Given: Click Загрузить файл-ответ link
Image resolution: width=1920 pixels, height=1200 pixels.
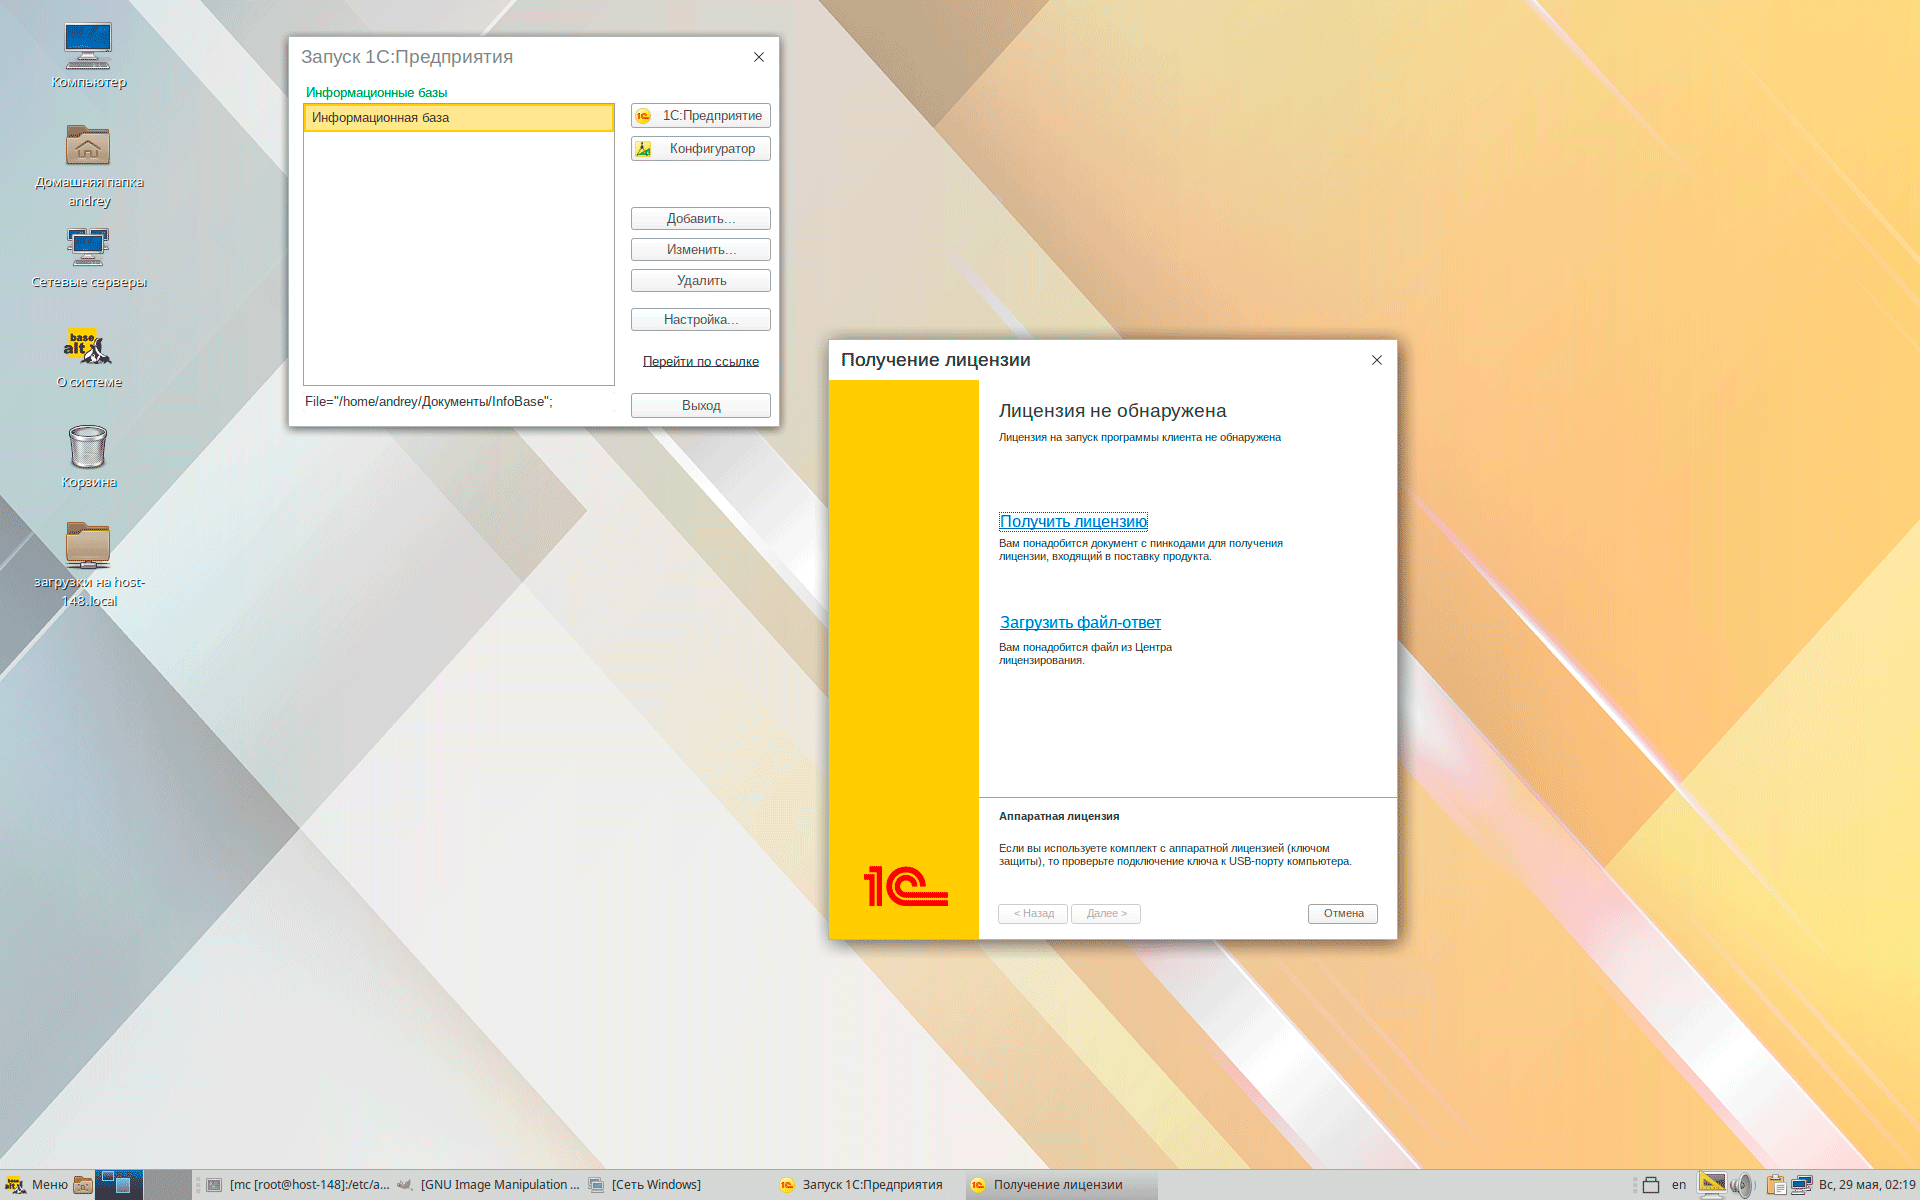Looking at the screenshot, I should (x=1080, y=623).
